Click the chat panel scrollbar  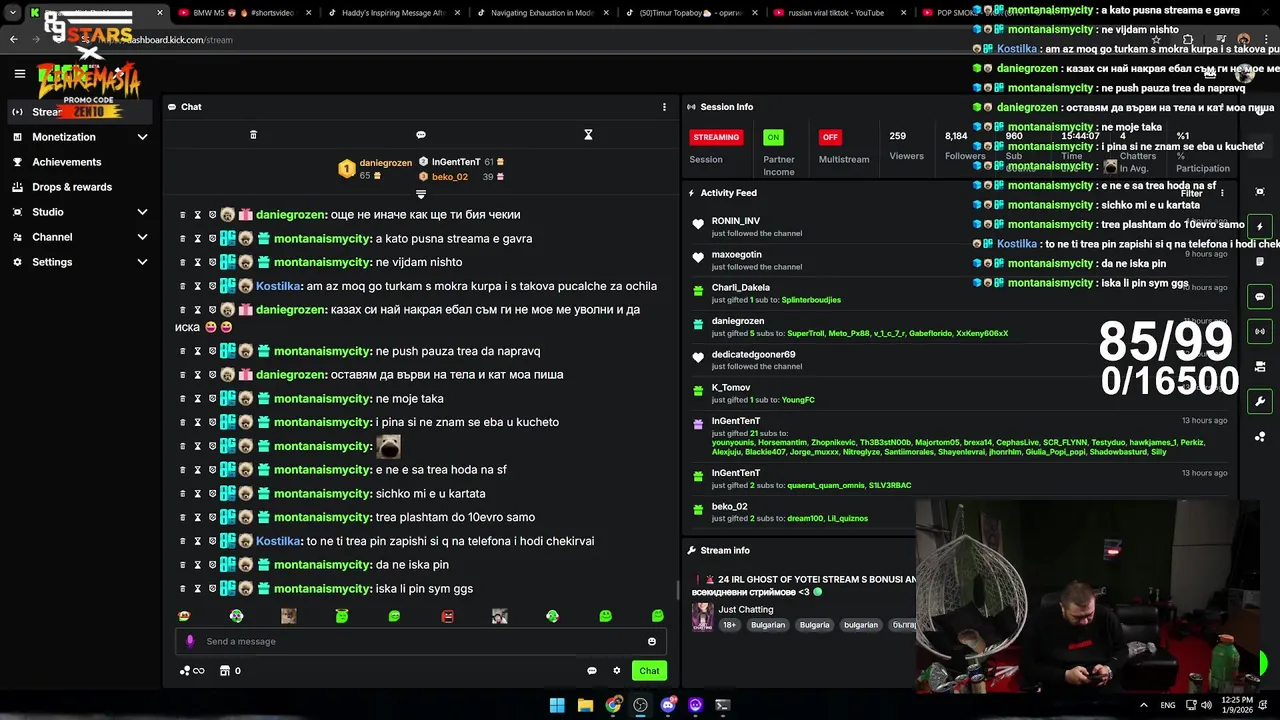(x=678, y=590)
